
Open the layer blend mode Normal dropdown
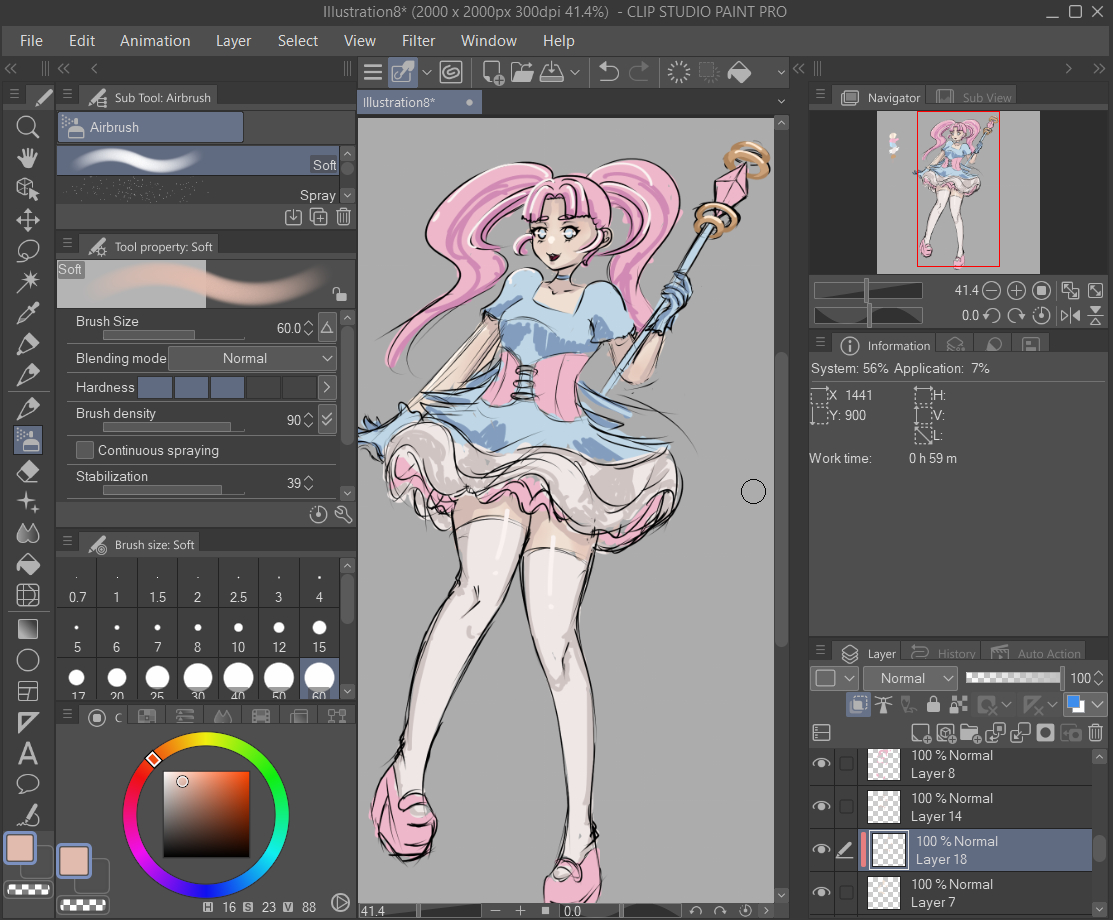[x=911, y=678]
